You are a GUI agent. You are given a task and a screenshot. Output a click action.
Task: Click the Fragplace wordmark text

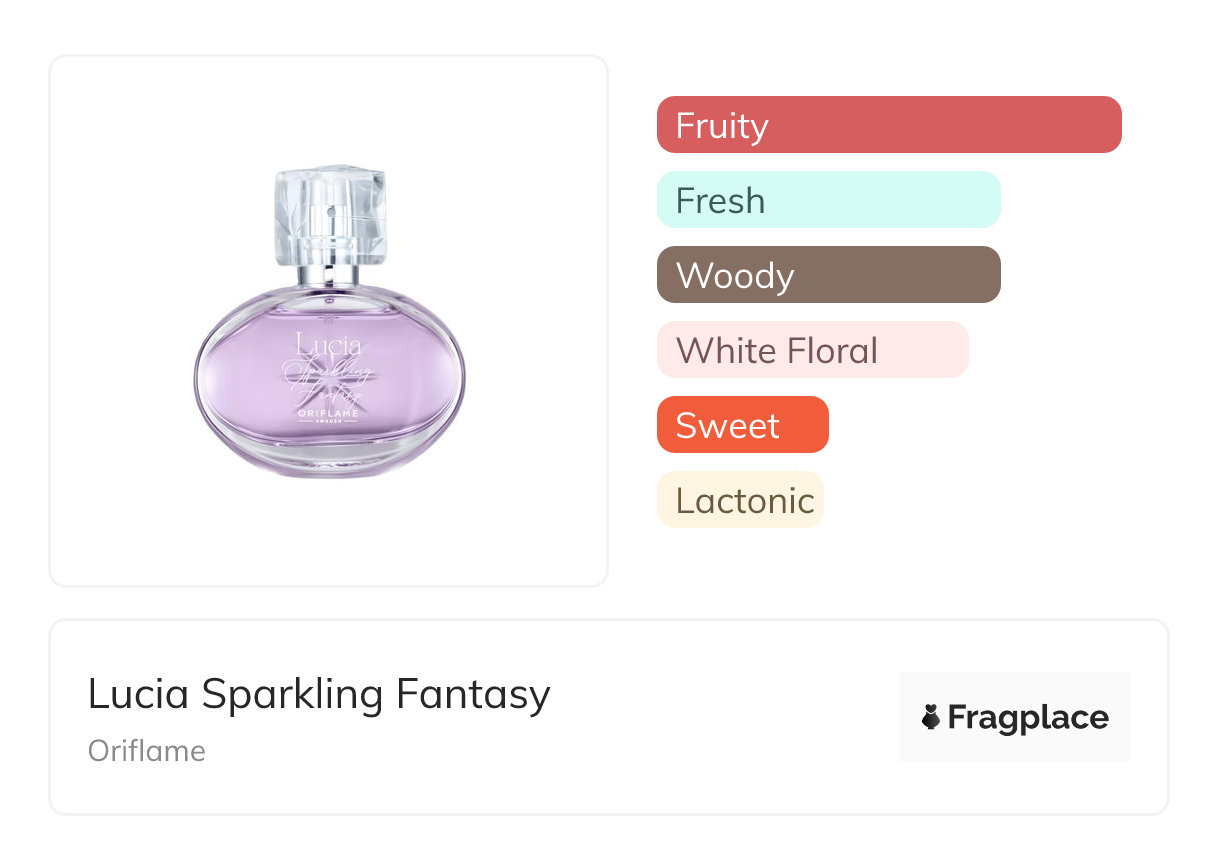(x=1028, y=717)
